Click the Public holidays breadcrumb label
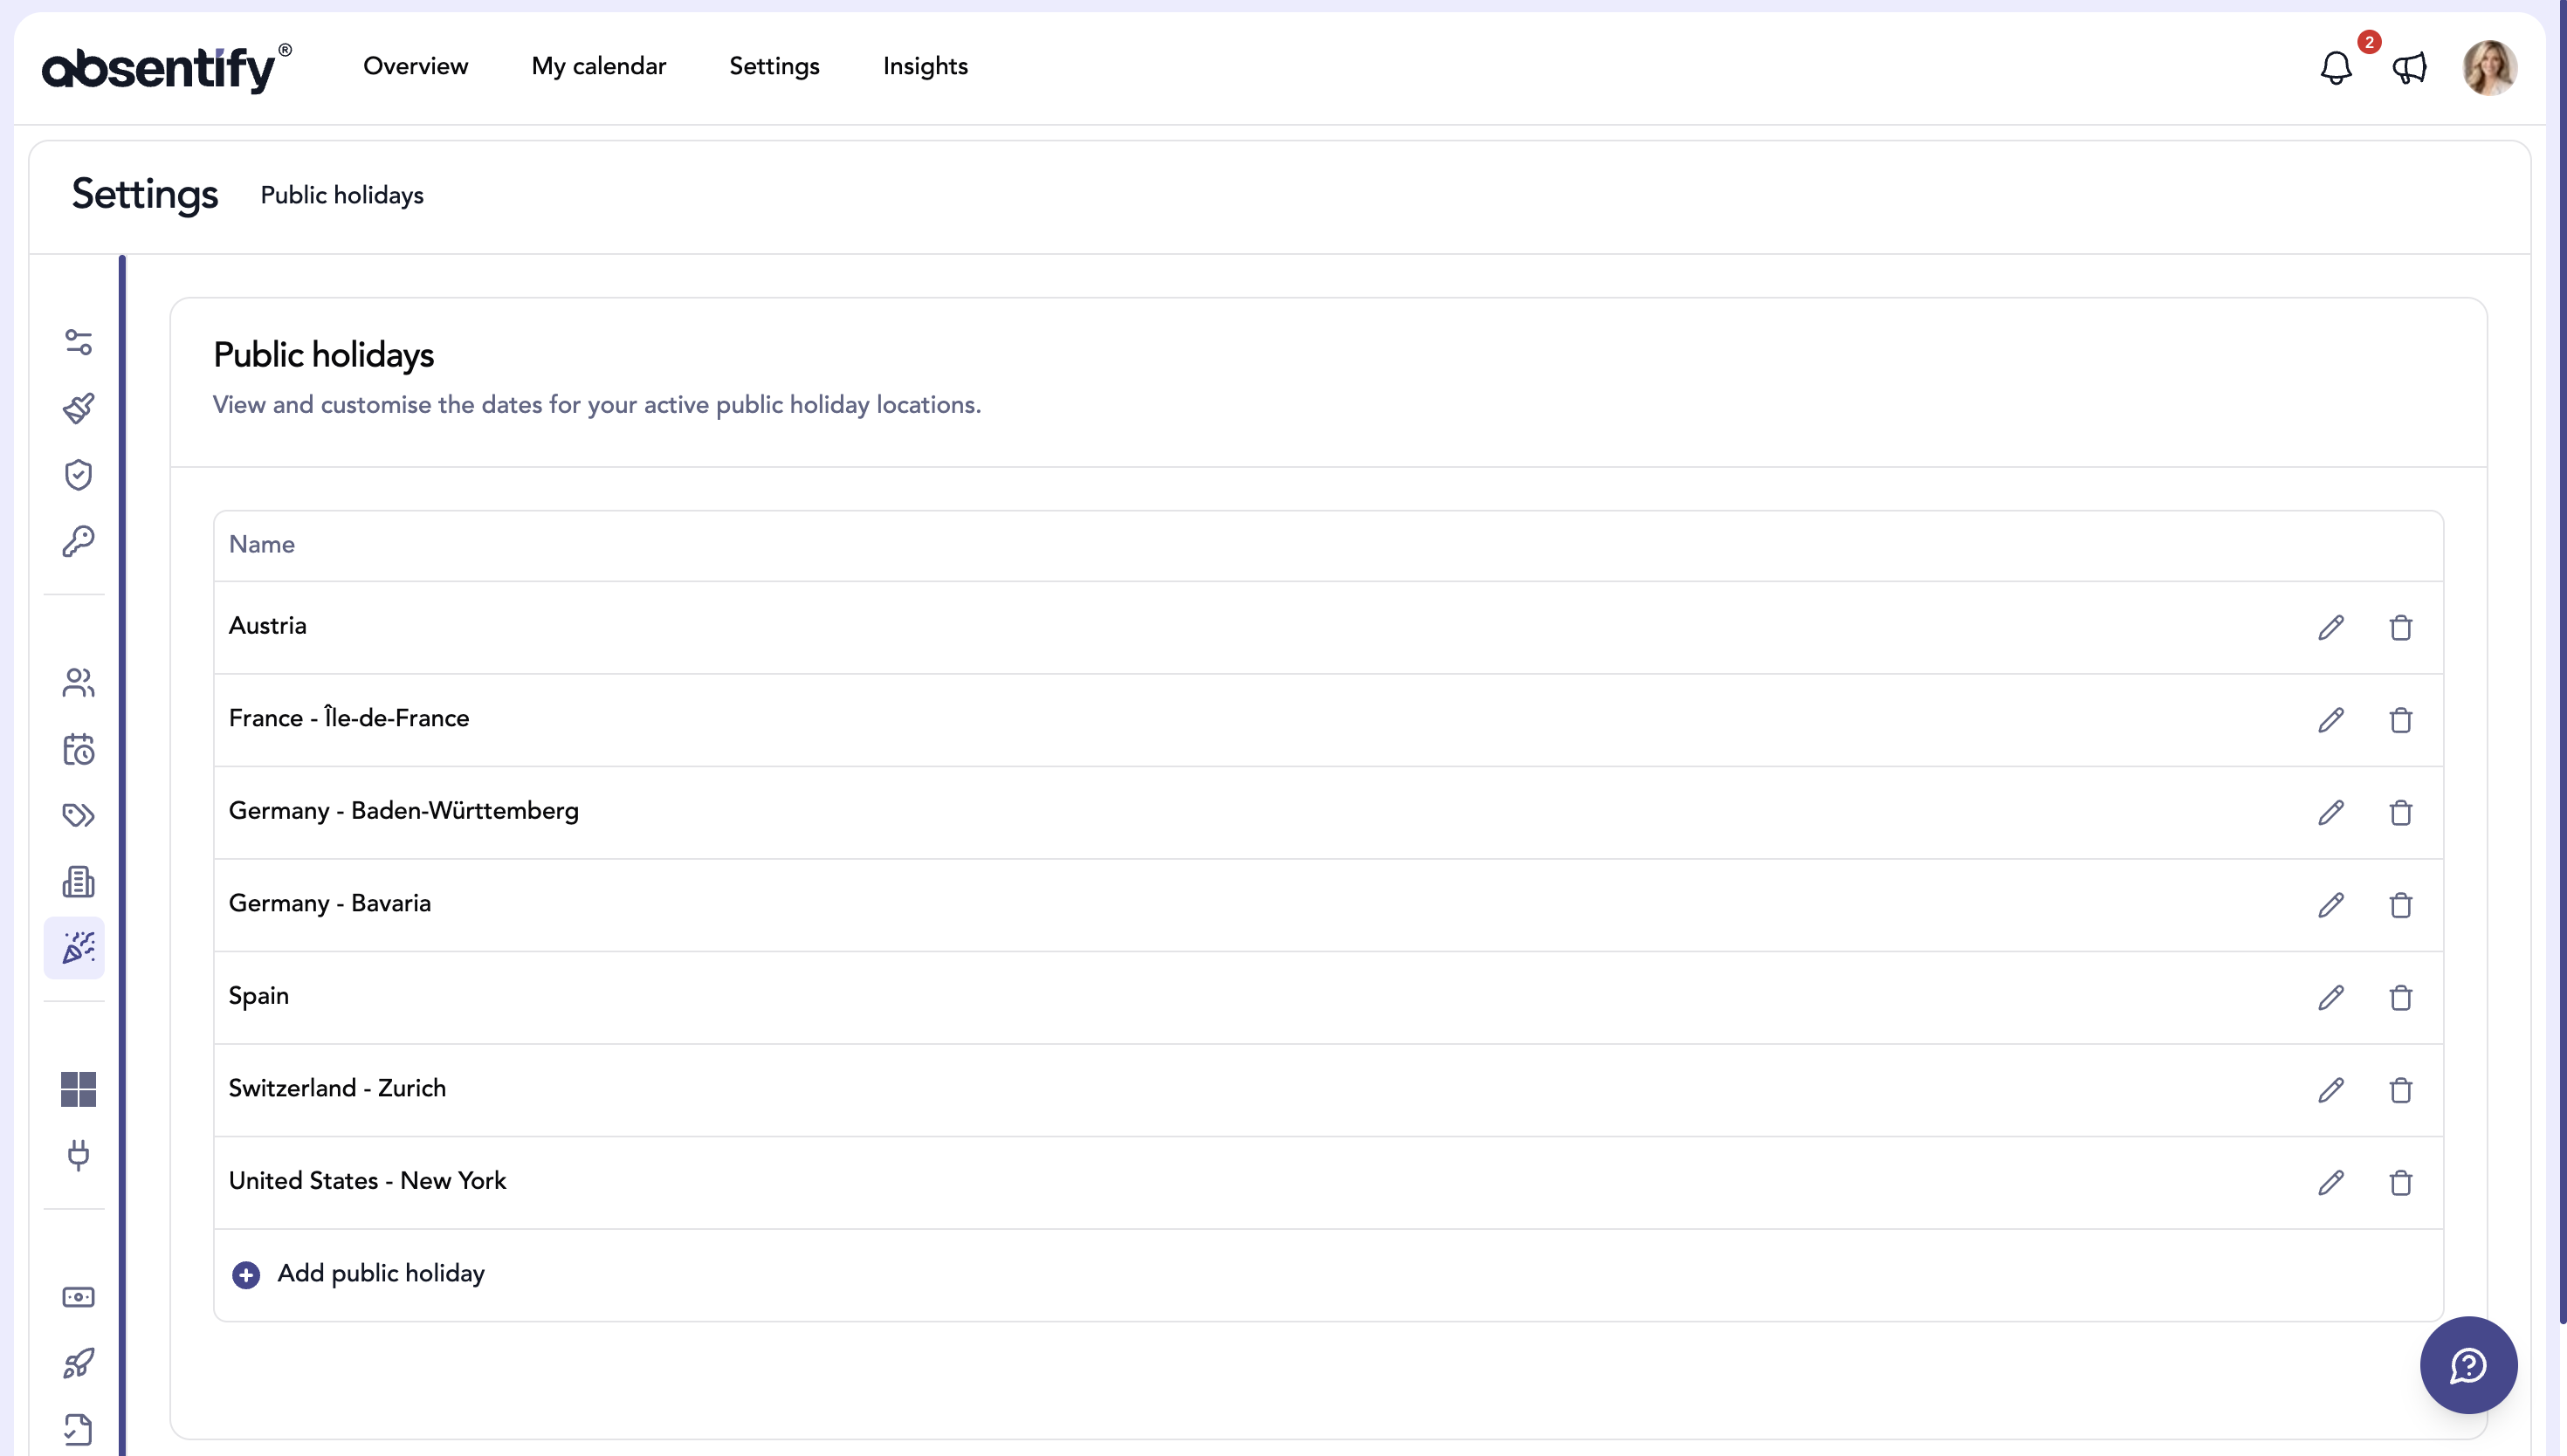This screenshot has height=1456, width=2567. coord(342,195)
